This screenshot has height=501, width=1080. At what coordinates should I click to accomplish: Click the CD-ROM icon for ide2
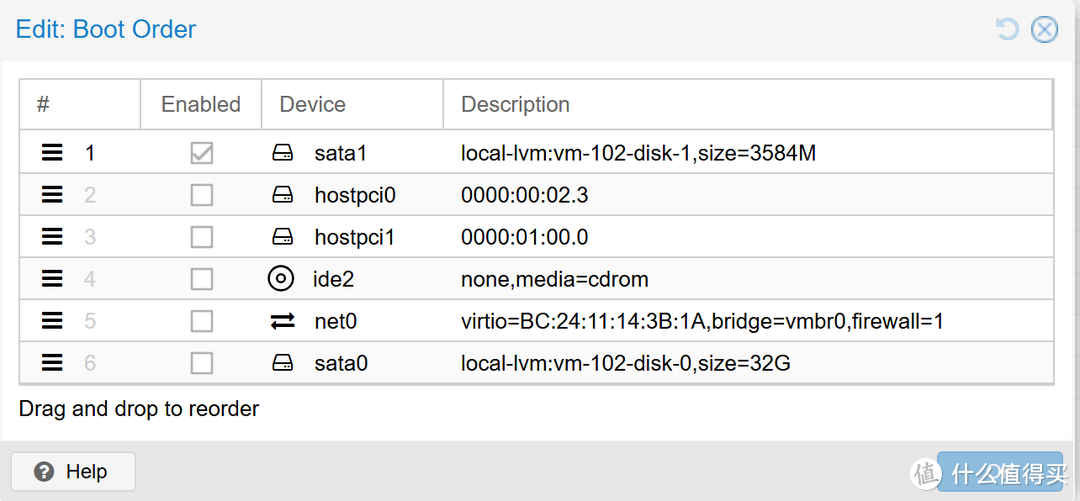tap(281, 279)
